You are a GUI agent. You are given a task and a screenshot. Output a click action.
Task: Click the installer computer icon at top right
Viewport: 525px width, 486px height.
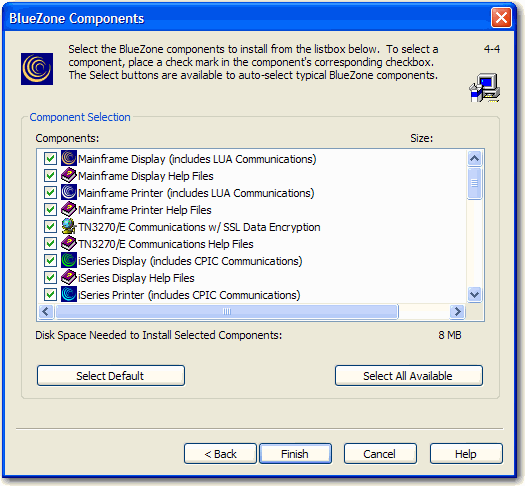pos(484,88)
